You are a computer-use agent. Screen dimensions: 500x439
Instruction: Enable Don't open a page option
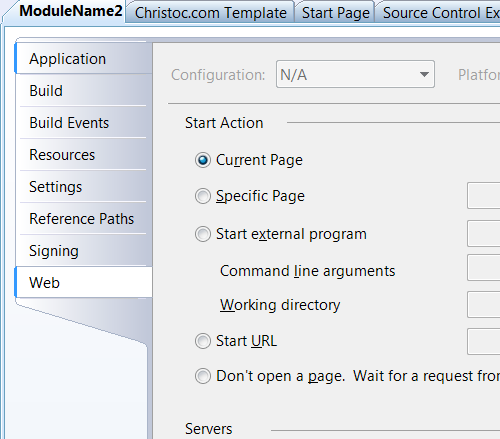pos(203,376)
